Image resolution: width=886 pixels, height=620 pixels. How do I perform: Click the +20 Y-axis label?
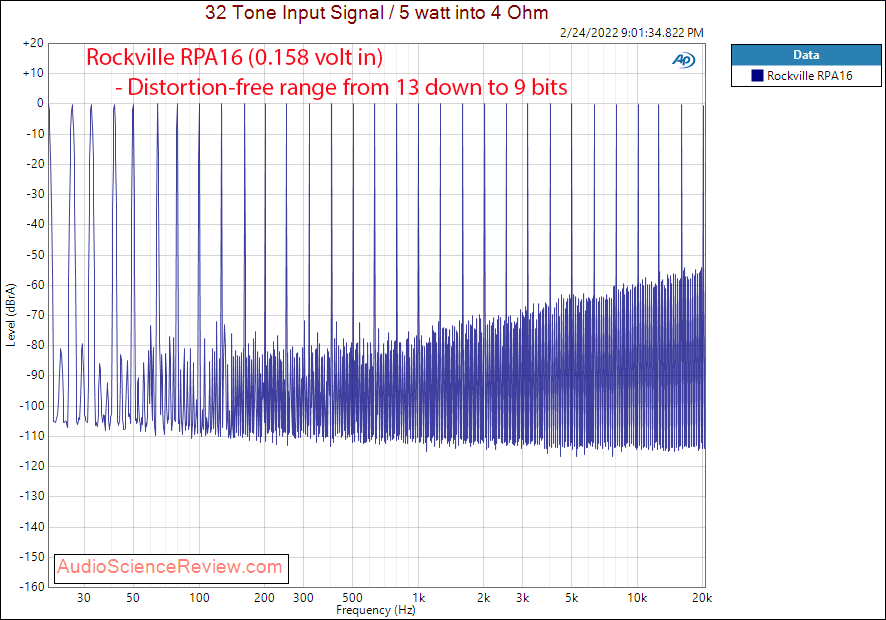(33, 43)
